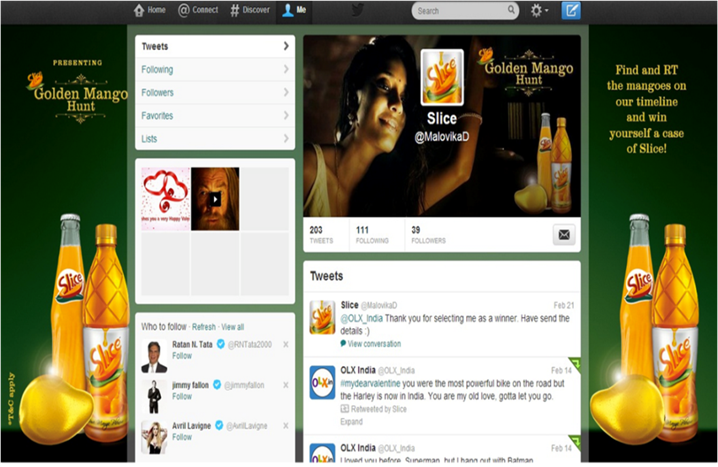Refresh Who to follow suggestions
The width and height of the screenshot is (718, 467).
(x=204, y=327)
